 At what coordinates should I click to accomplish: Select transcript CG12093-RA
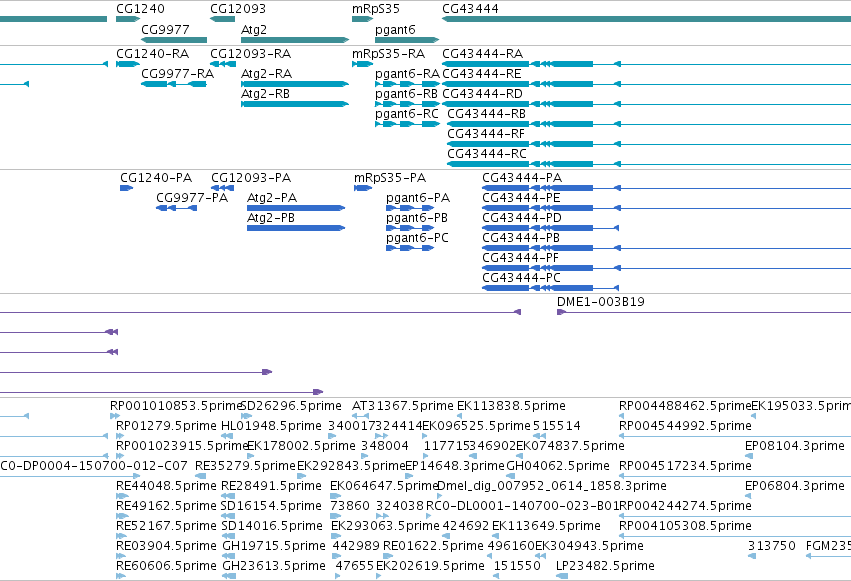(x=223, y=64)
